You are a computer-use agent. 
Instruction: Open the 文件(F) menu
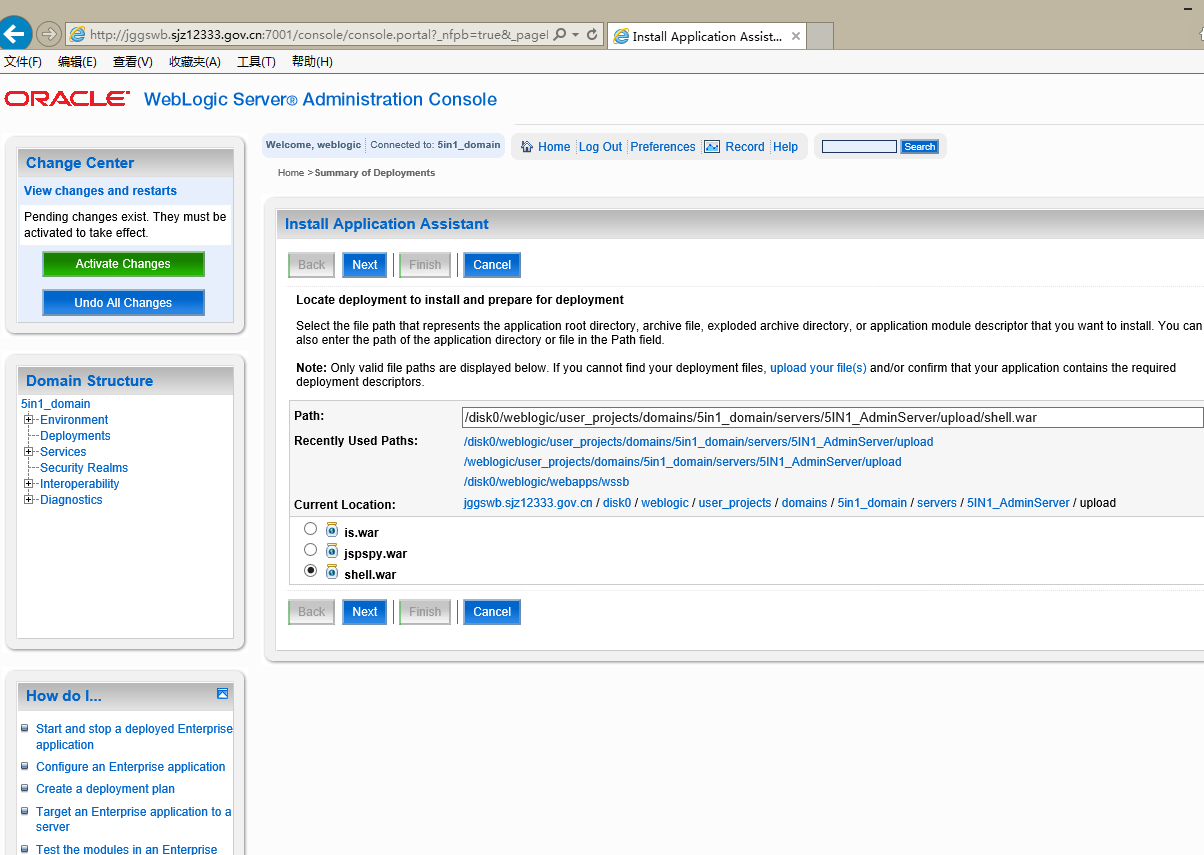[23, 62]
